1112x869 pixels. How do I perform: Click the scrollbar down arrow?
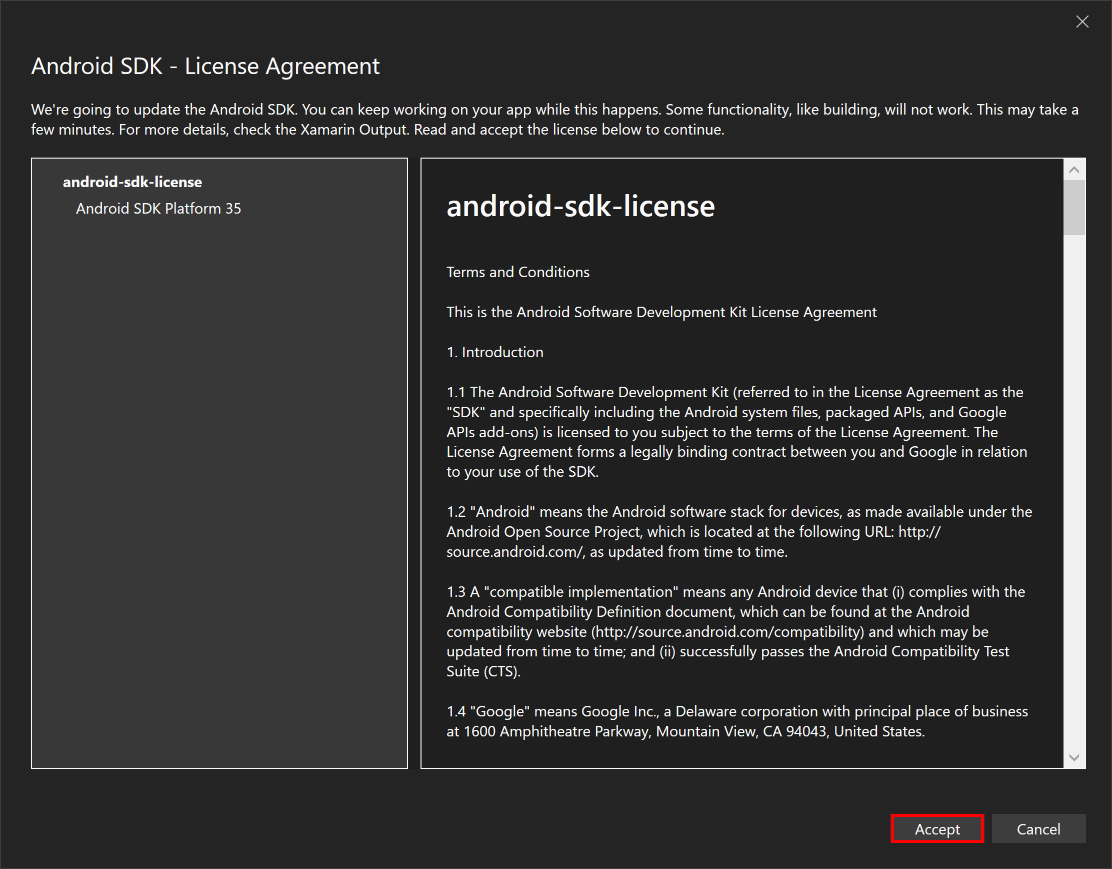[1075, 757]
